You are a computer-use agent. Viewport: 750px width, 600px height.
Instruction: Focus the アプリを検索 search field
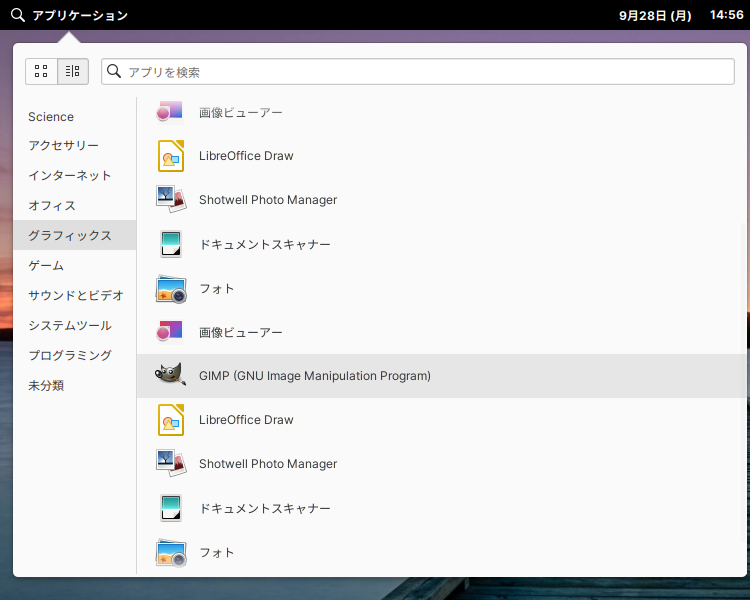[x=418, y=72]
